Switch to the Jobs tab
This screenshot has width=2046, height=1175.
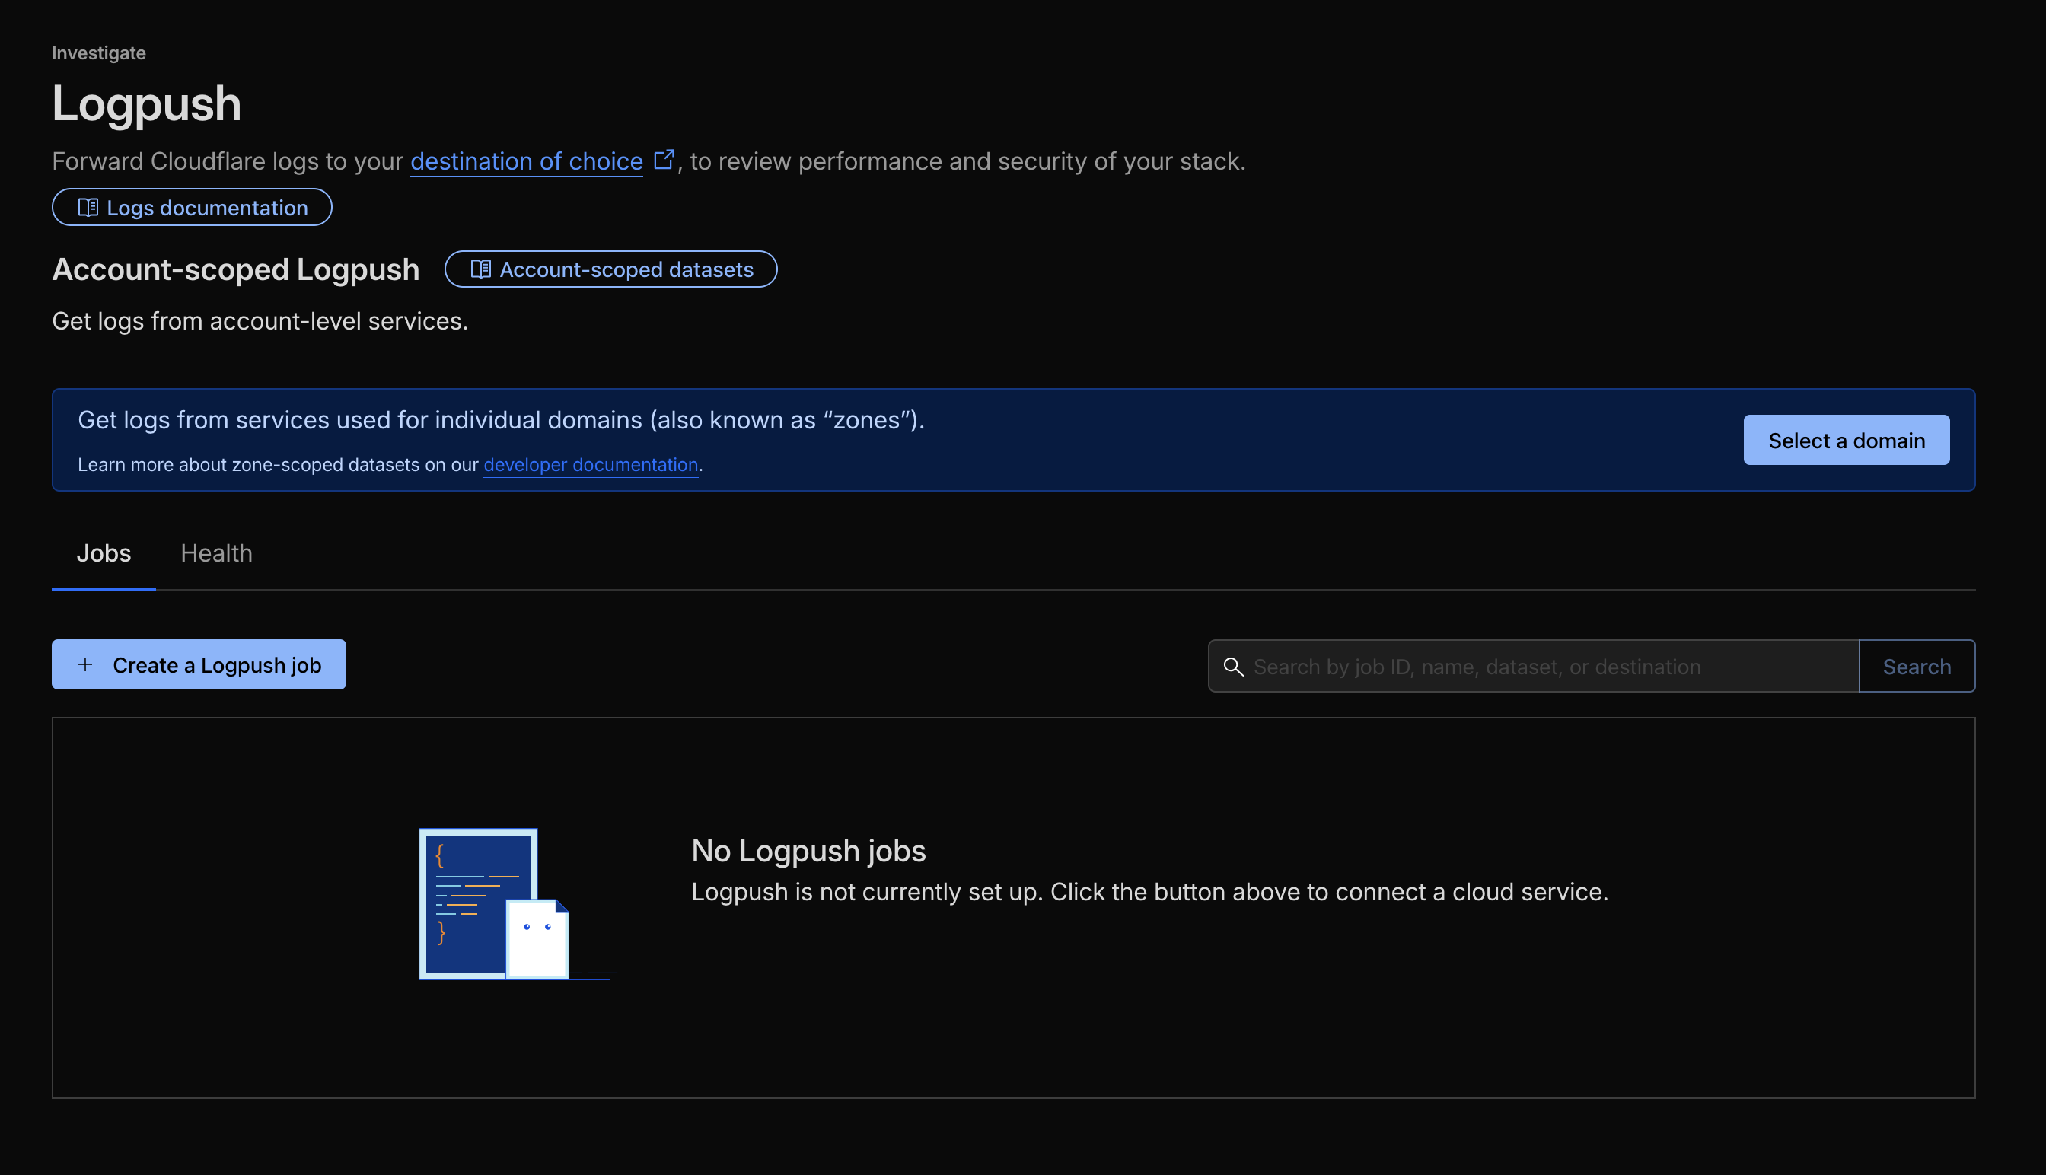pos(104,554)
